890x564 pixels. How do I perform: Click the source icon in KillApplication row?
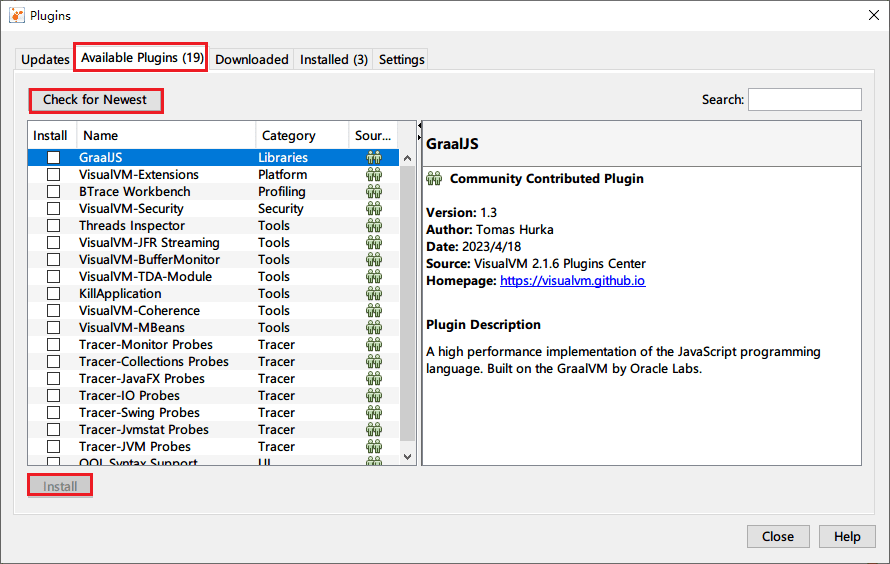click(373, 294)
